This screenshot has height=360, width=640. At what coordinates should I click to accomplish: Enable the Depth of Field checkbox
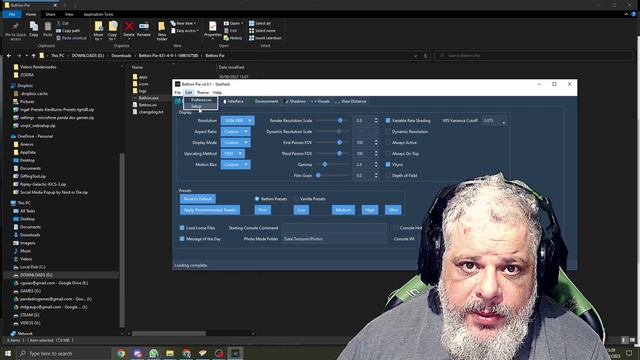coord(388,176)
